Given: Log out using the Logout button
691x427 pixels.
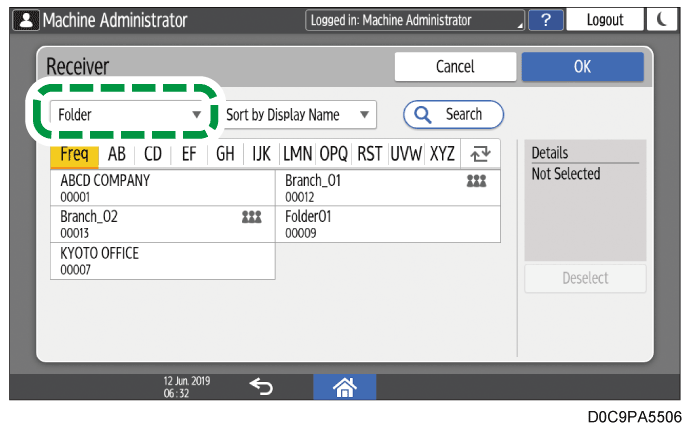Looking at the screenshot, I should [x=605, y=20].
